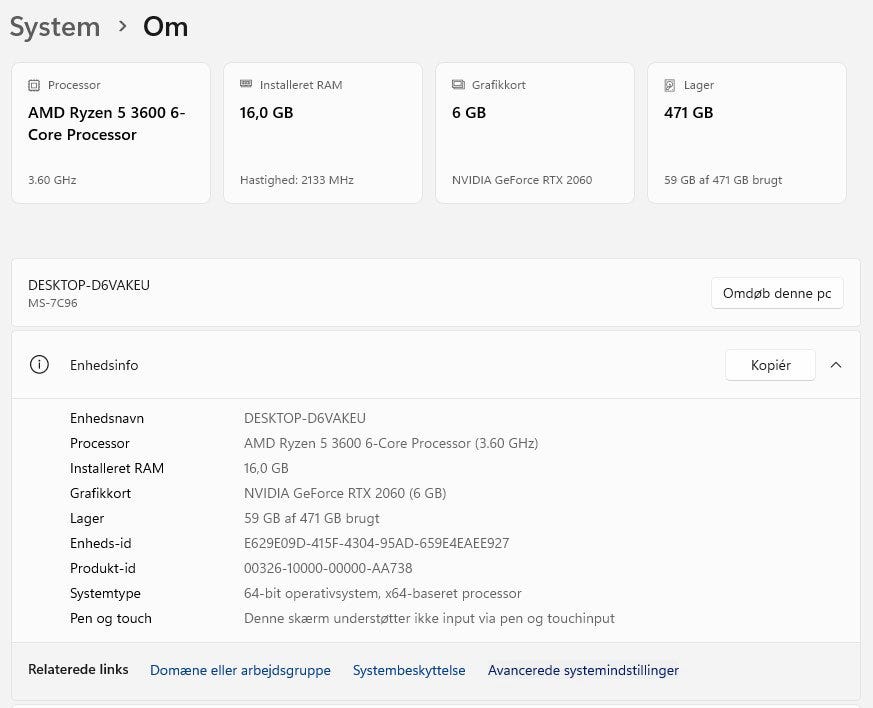873x708 pixels.
Task: Open Avancerede systemindstillinger link
Action: 583,670
